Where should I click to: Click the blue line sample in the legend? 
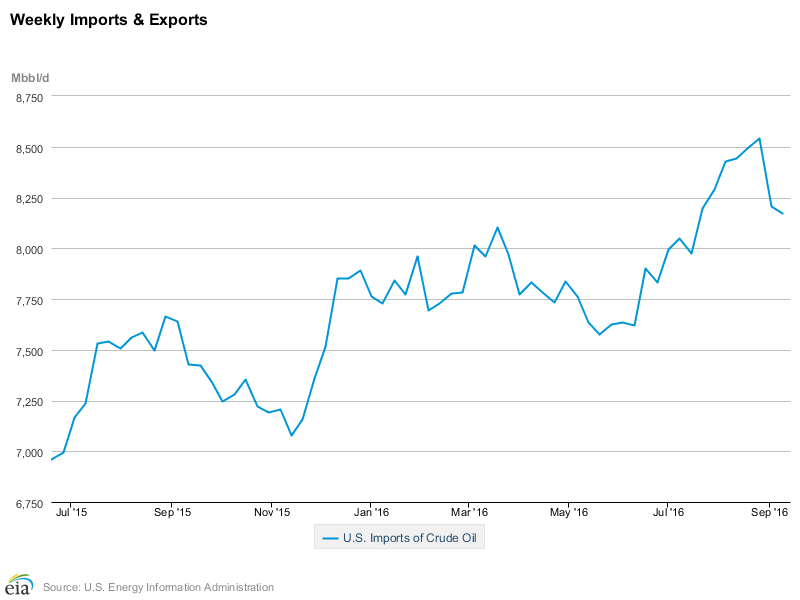[329, 539]
